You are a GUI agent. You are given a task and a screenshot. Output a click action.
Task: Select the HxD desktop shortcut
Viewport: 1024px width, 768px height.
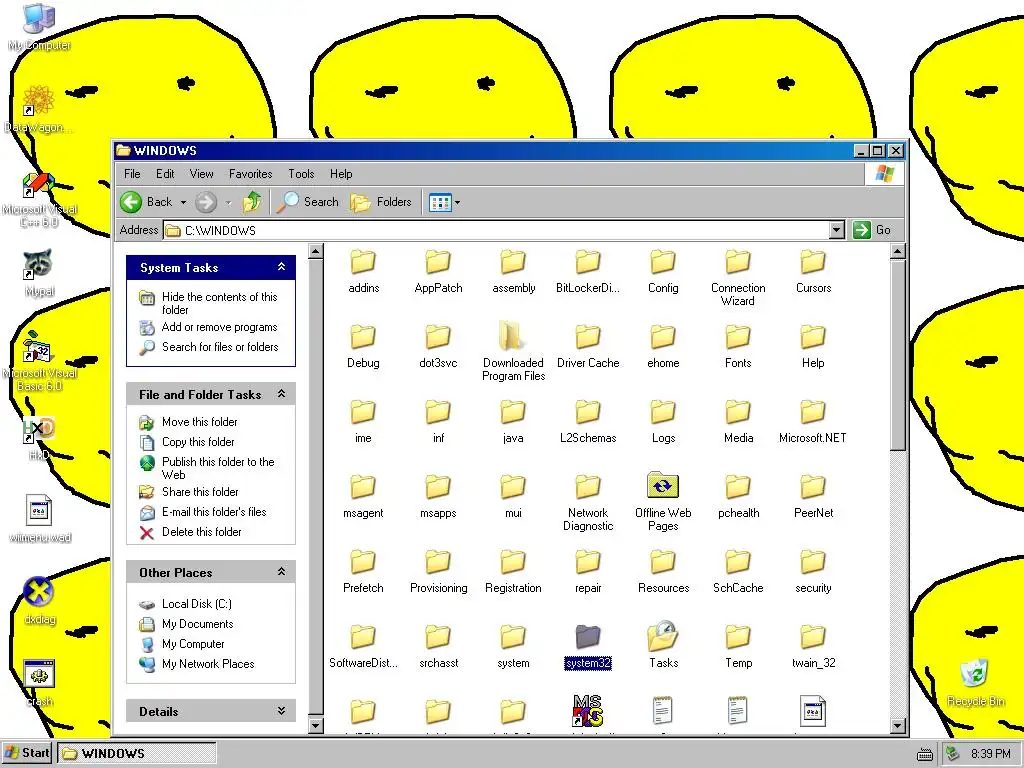tap(39, 437)
